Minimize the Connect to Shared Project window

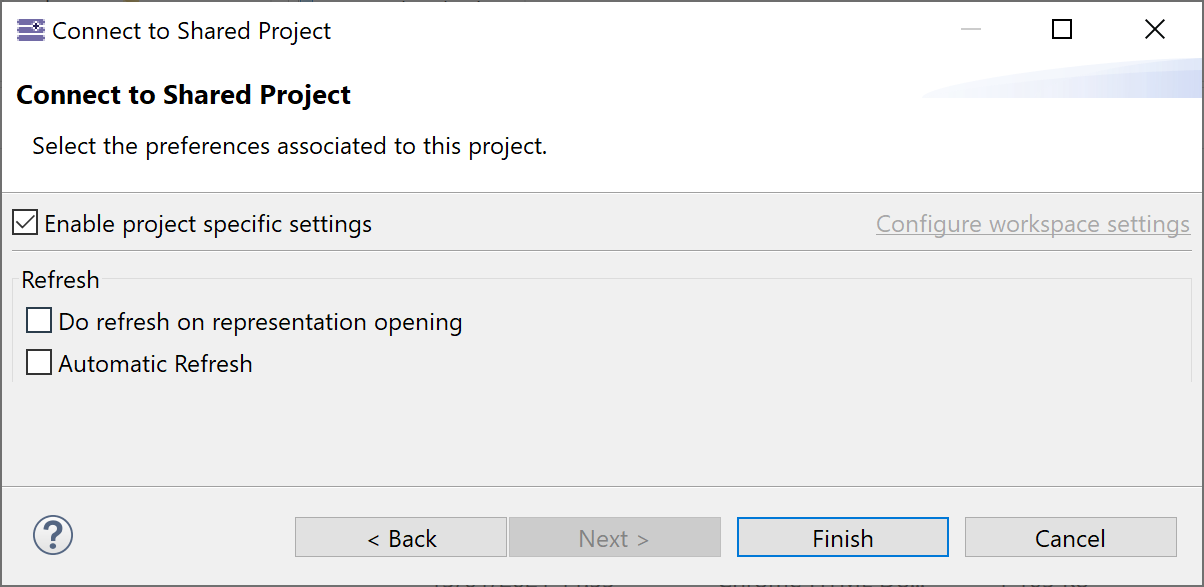tap(970, 30)
